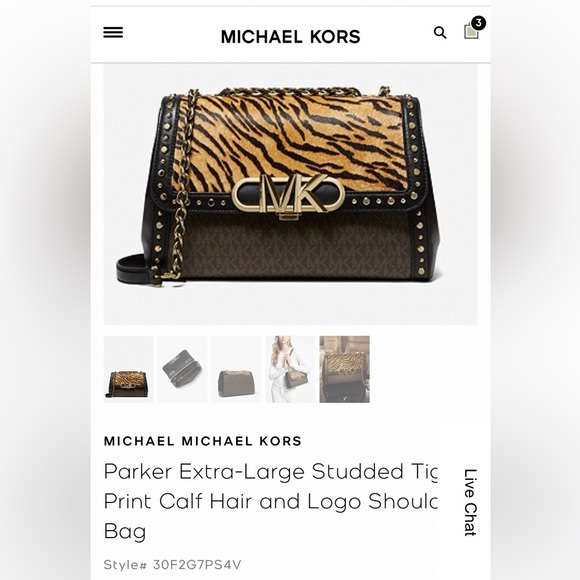Click the search magnifier icon
580x580 pixels.
(x=440, y=33)
